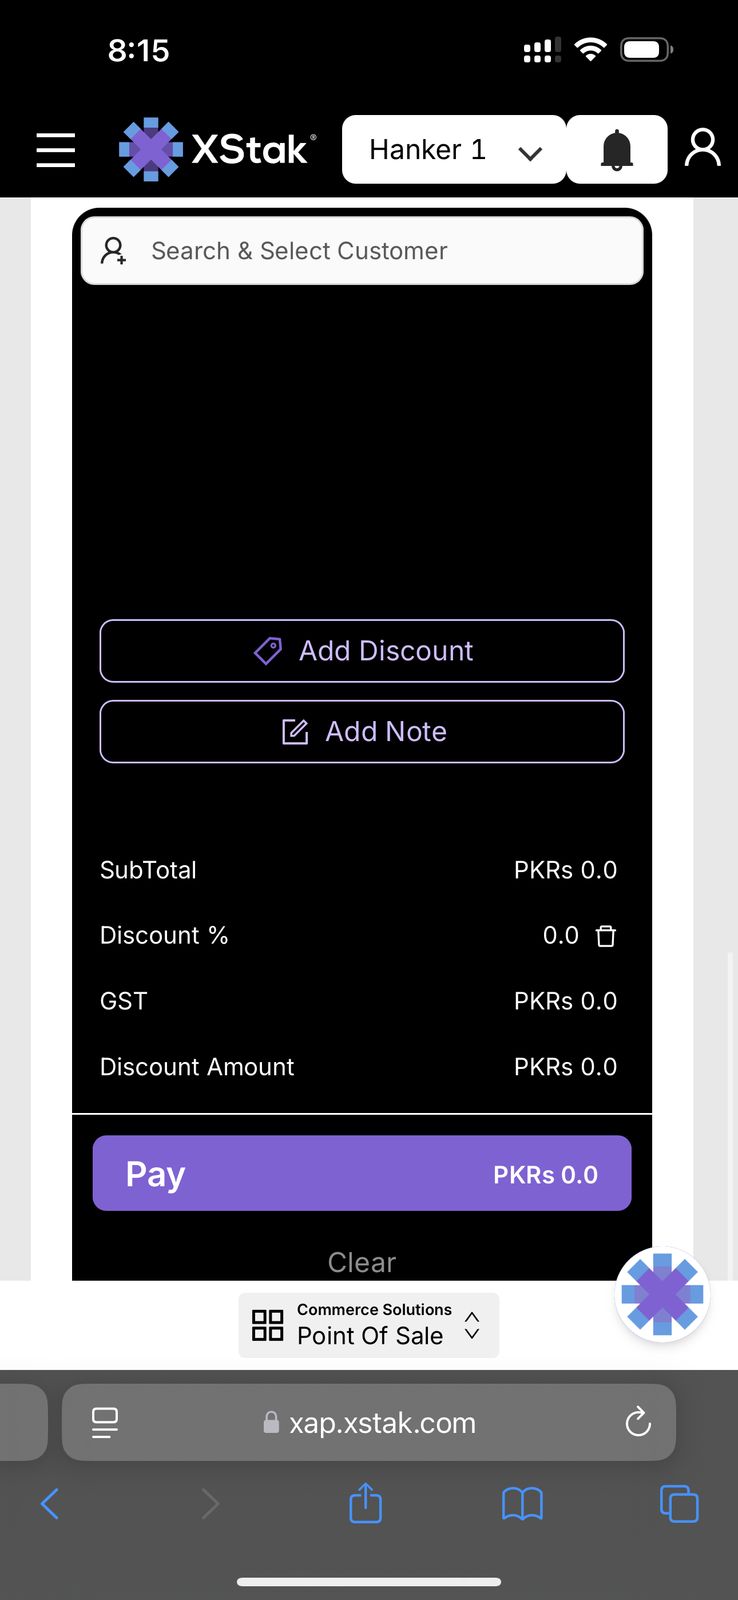
Task: Click the Clear link
Action: coord(362,1262)
